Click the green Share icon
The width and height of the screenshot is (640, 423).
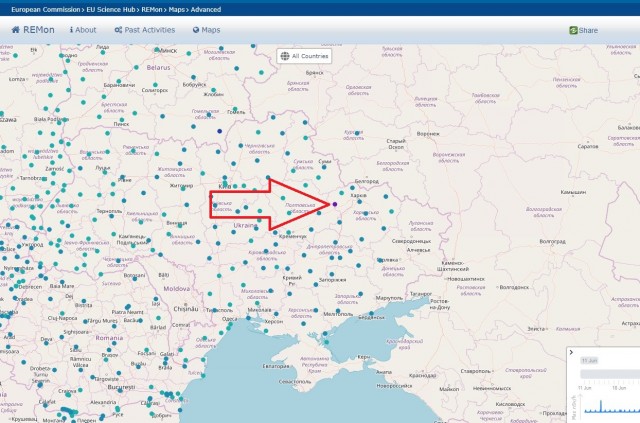pos(573,31)
